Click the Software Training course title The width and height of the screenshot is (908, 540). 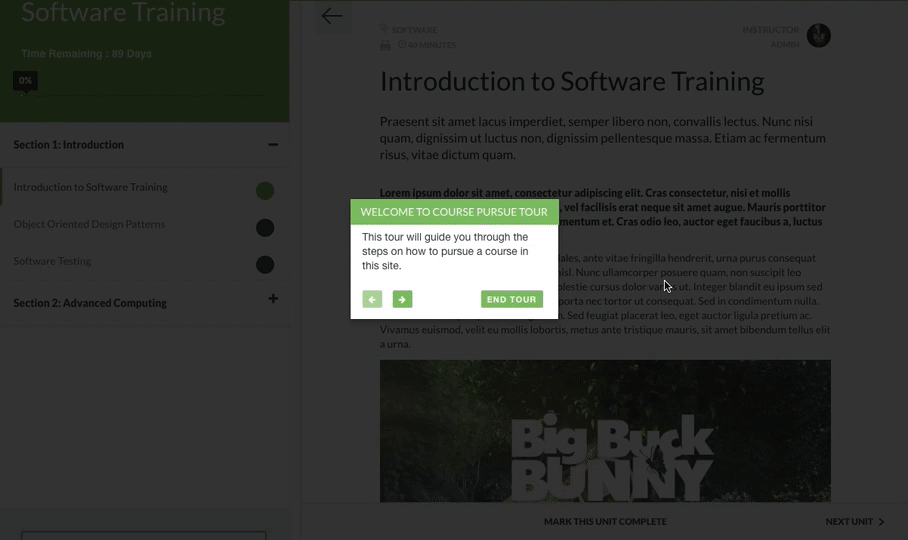click(123, 13)
